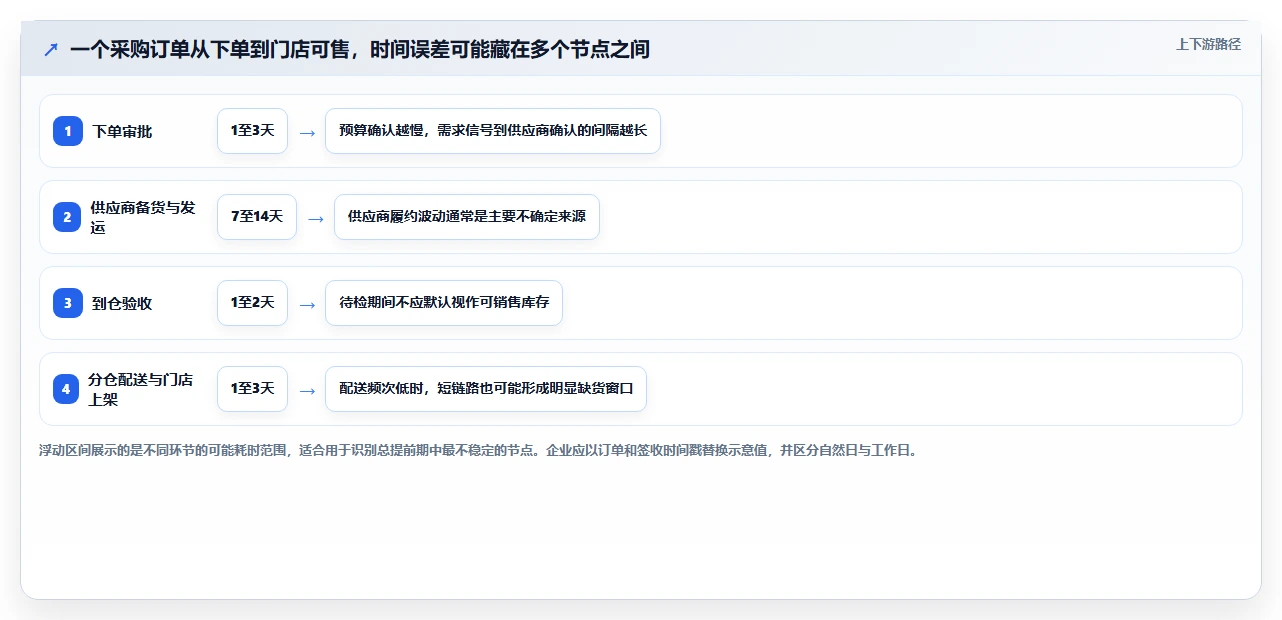Click the arrow icon in the 下单审批 row
The height and width of the screenshot is (620, 1282).
pos(307,132)
